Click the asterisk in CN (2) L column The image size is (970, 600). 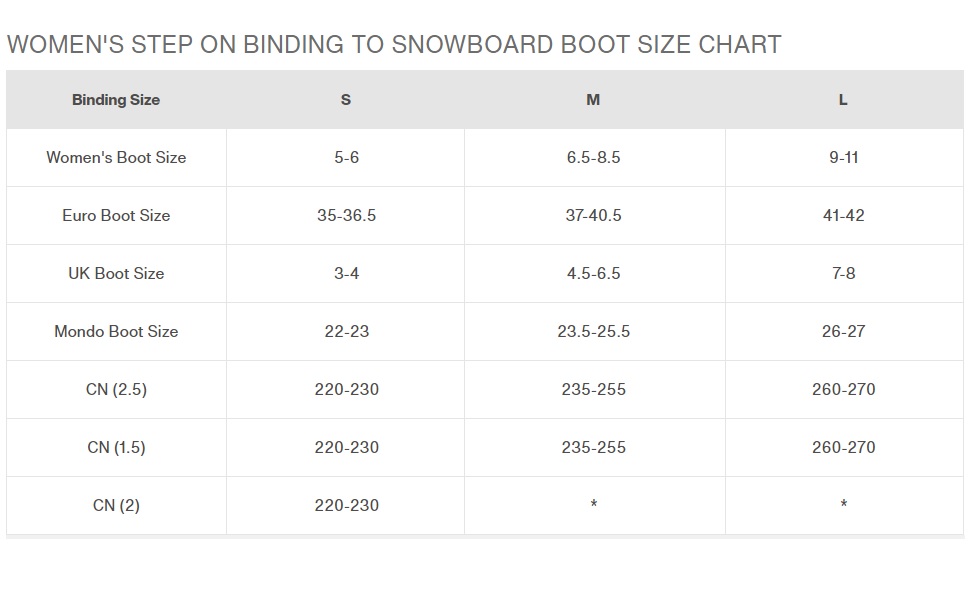[x=843, y=506]
